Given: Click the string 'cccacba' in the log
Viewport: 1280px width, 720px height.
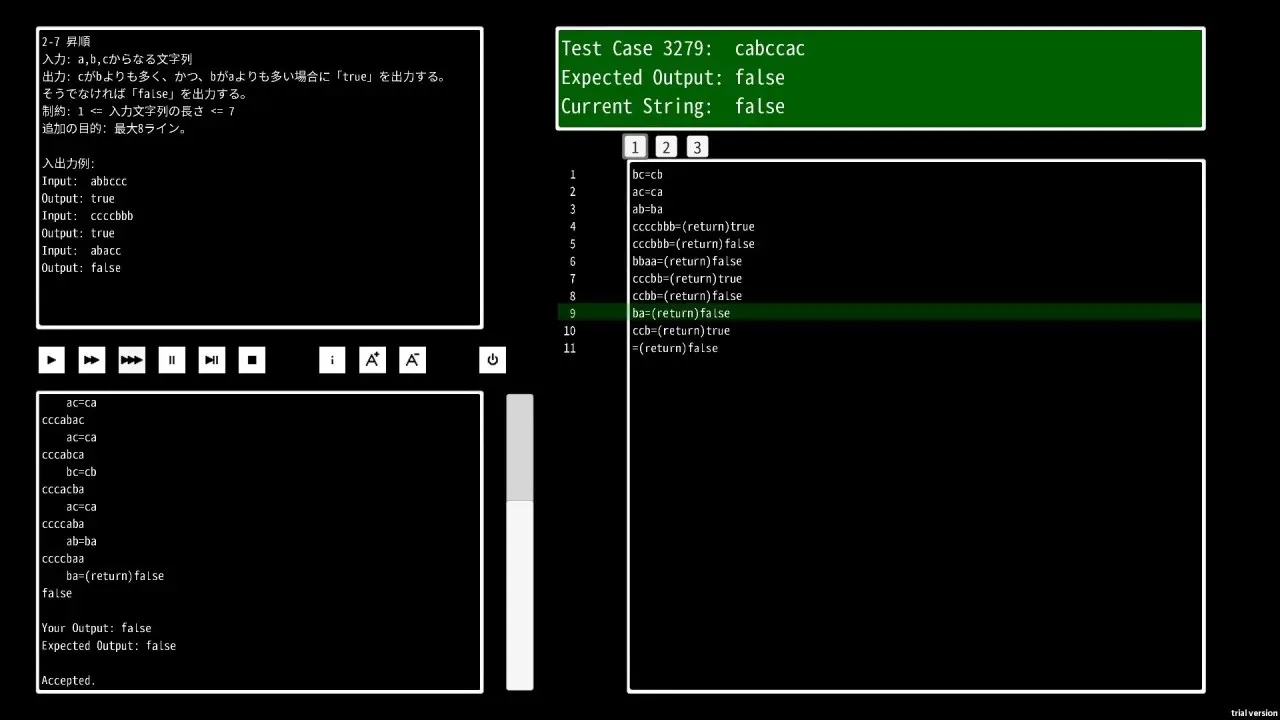Looking at the screenshot, I should 63,489.
